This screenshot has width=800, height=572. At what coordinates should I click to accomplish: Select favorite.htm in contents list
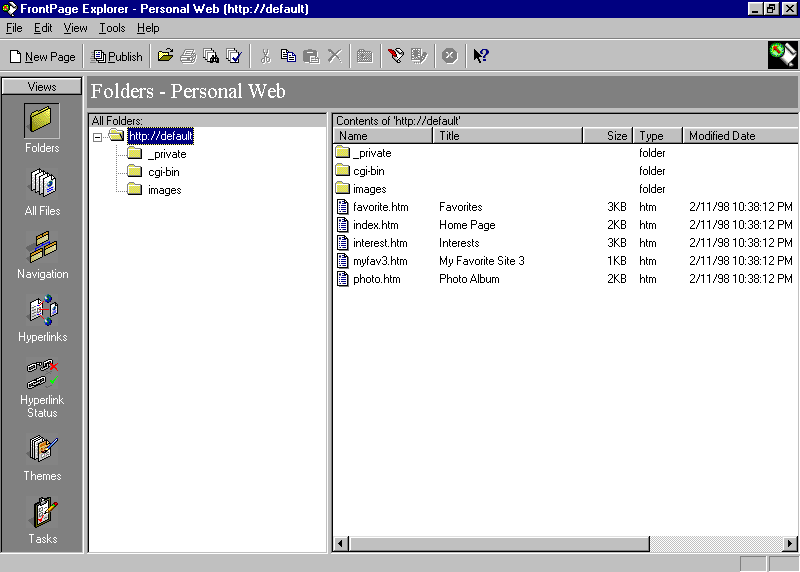coord(381,207)
